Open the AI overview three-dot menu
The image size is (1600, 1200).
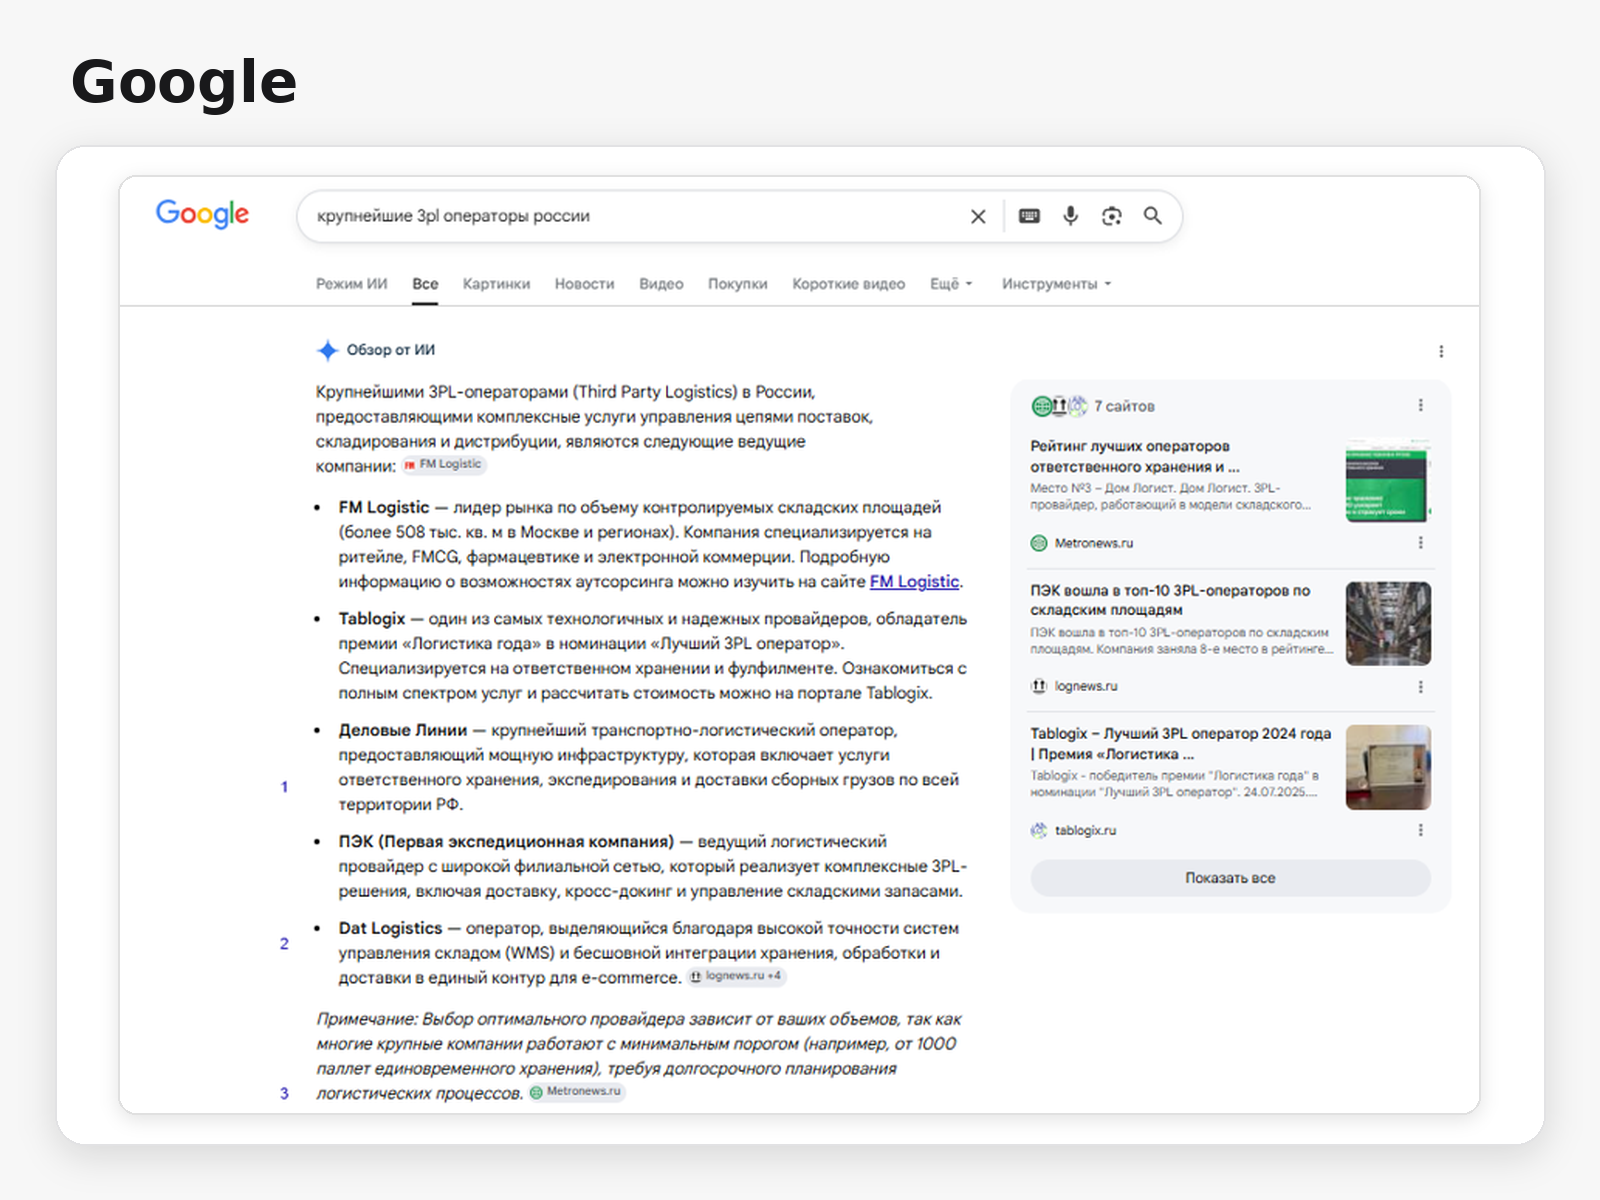(x=1441, y=351)
